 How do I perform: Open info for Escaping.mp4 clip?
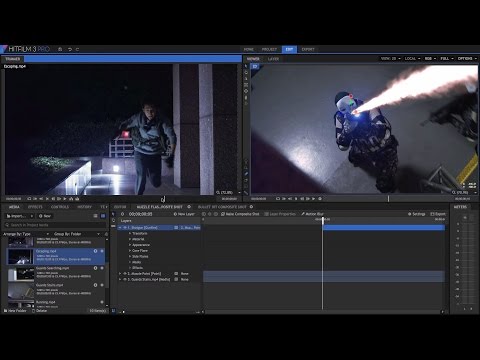click(95, 251)
